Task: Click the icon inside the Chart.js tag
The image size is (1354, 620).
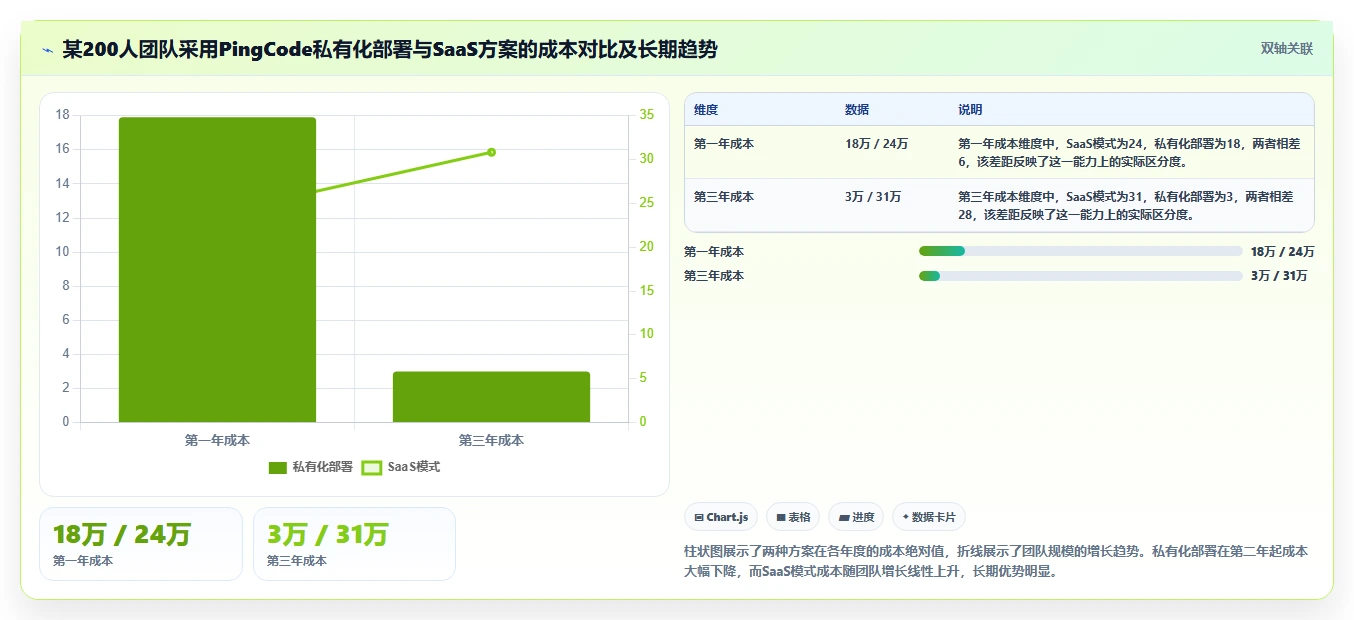Action: pos(699,517)
